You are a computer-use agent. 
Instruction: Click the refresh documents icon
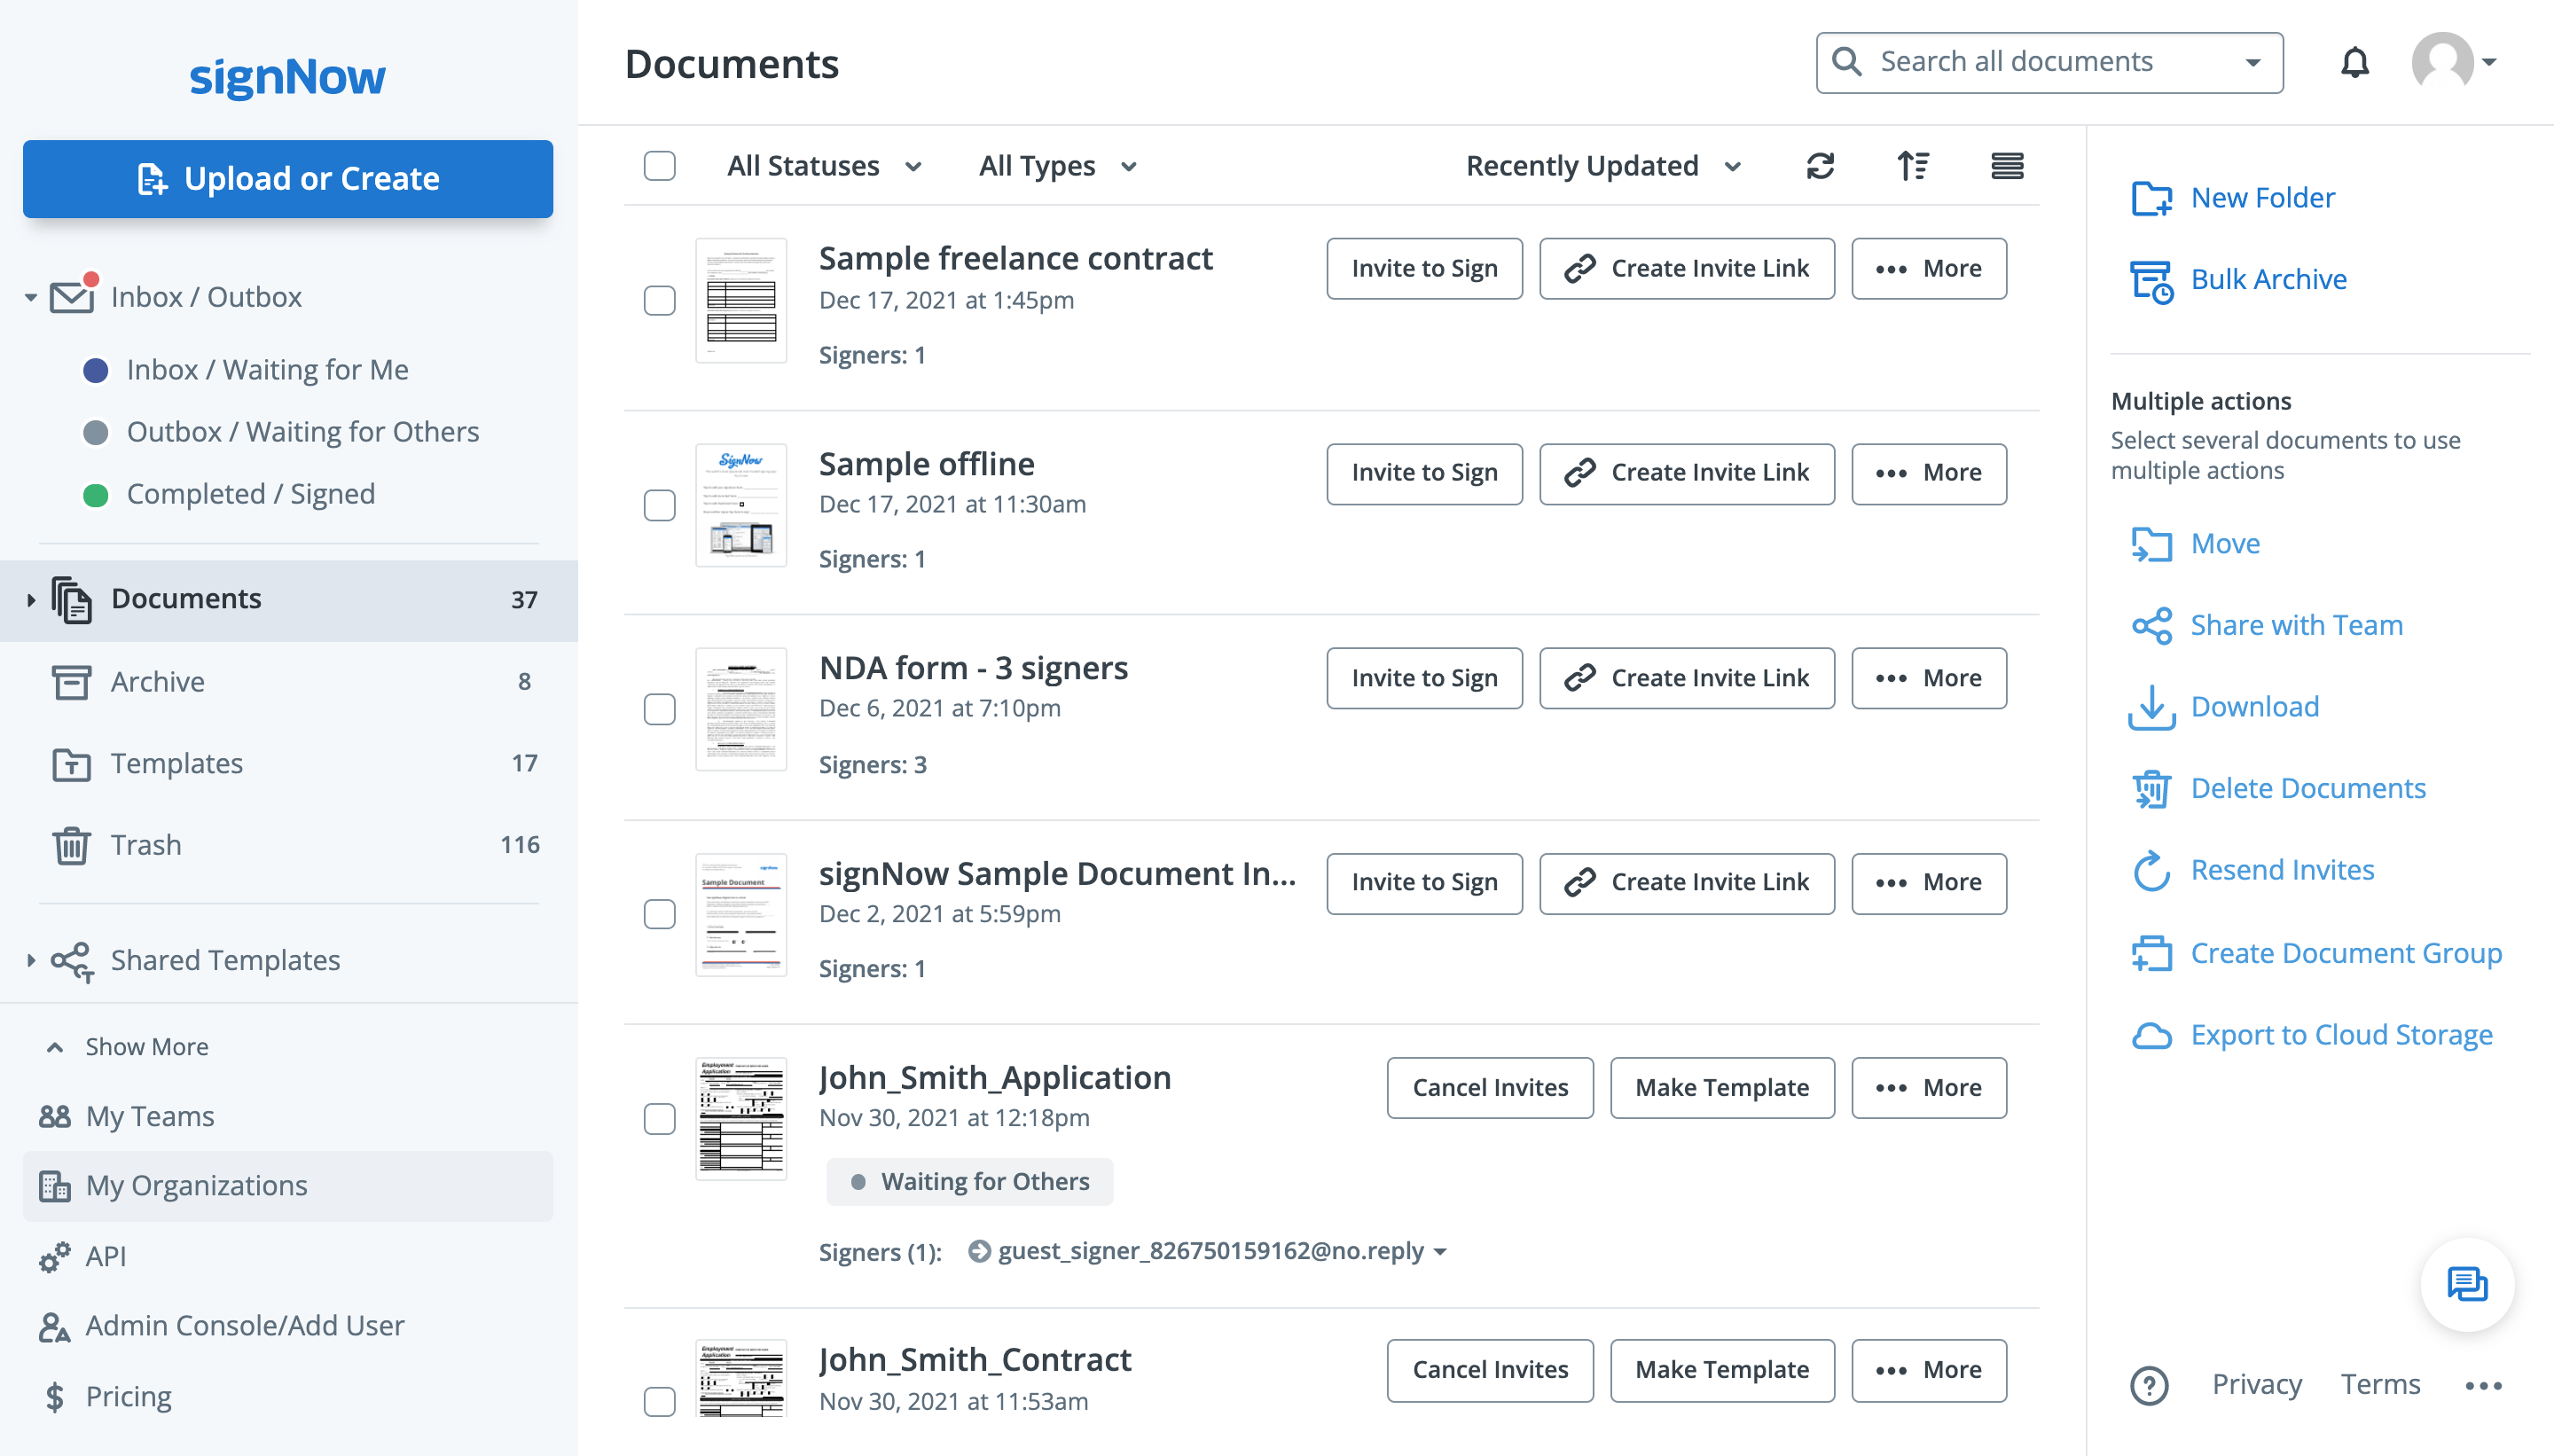tap(1820, 166)
